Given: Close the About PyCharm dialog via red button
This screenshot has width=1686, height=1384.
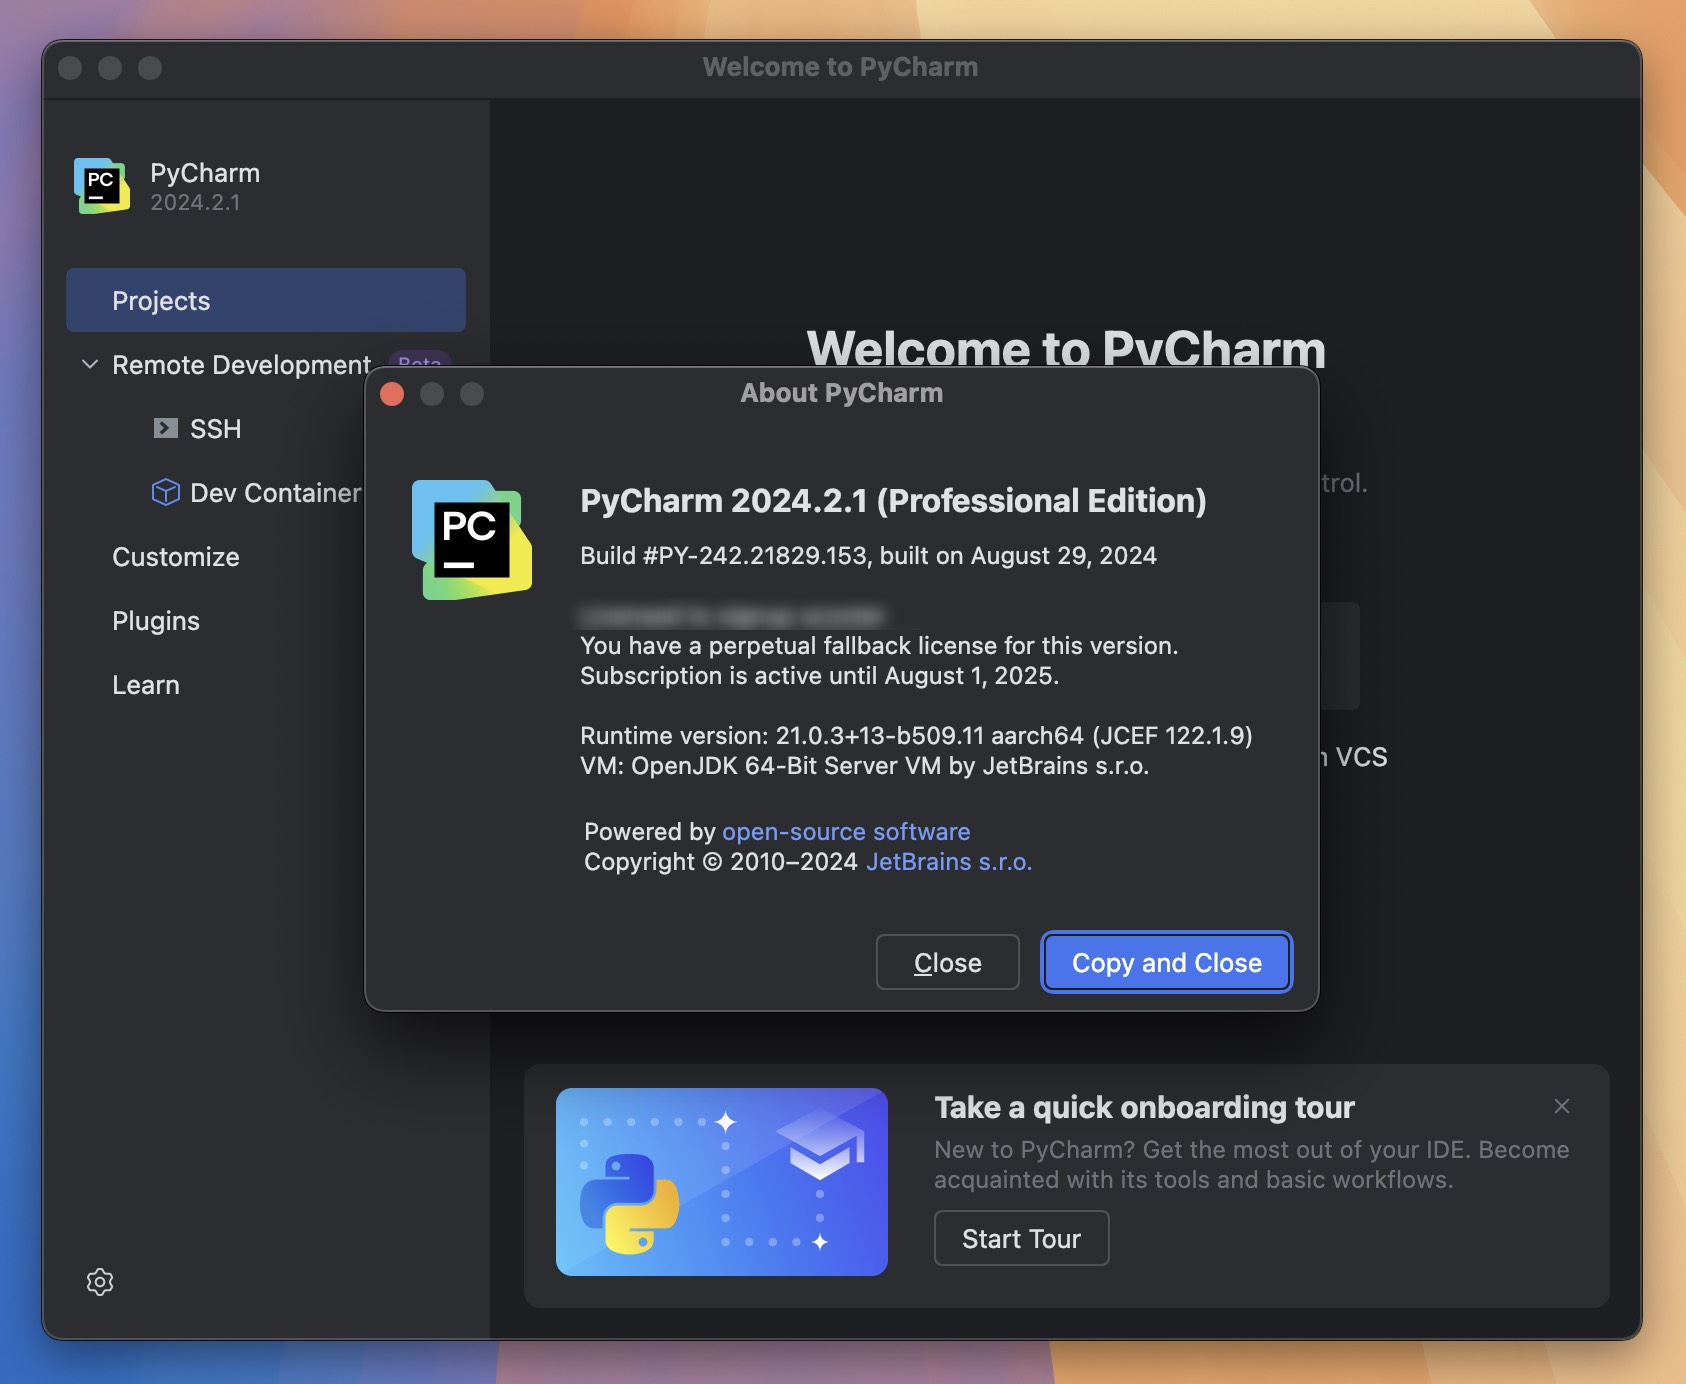Looking at the screenshot, I should coord(392,394).
